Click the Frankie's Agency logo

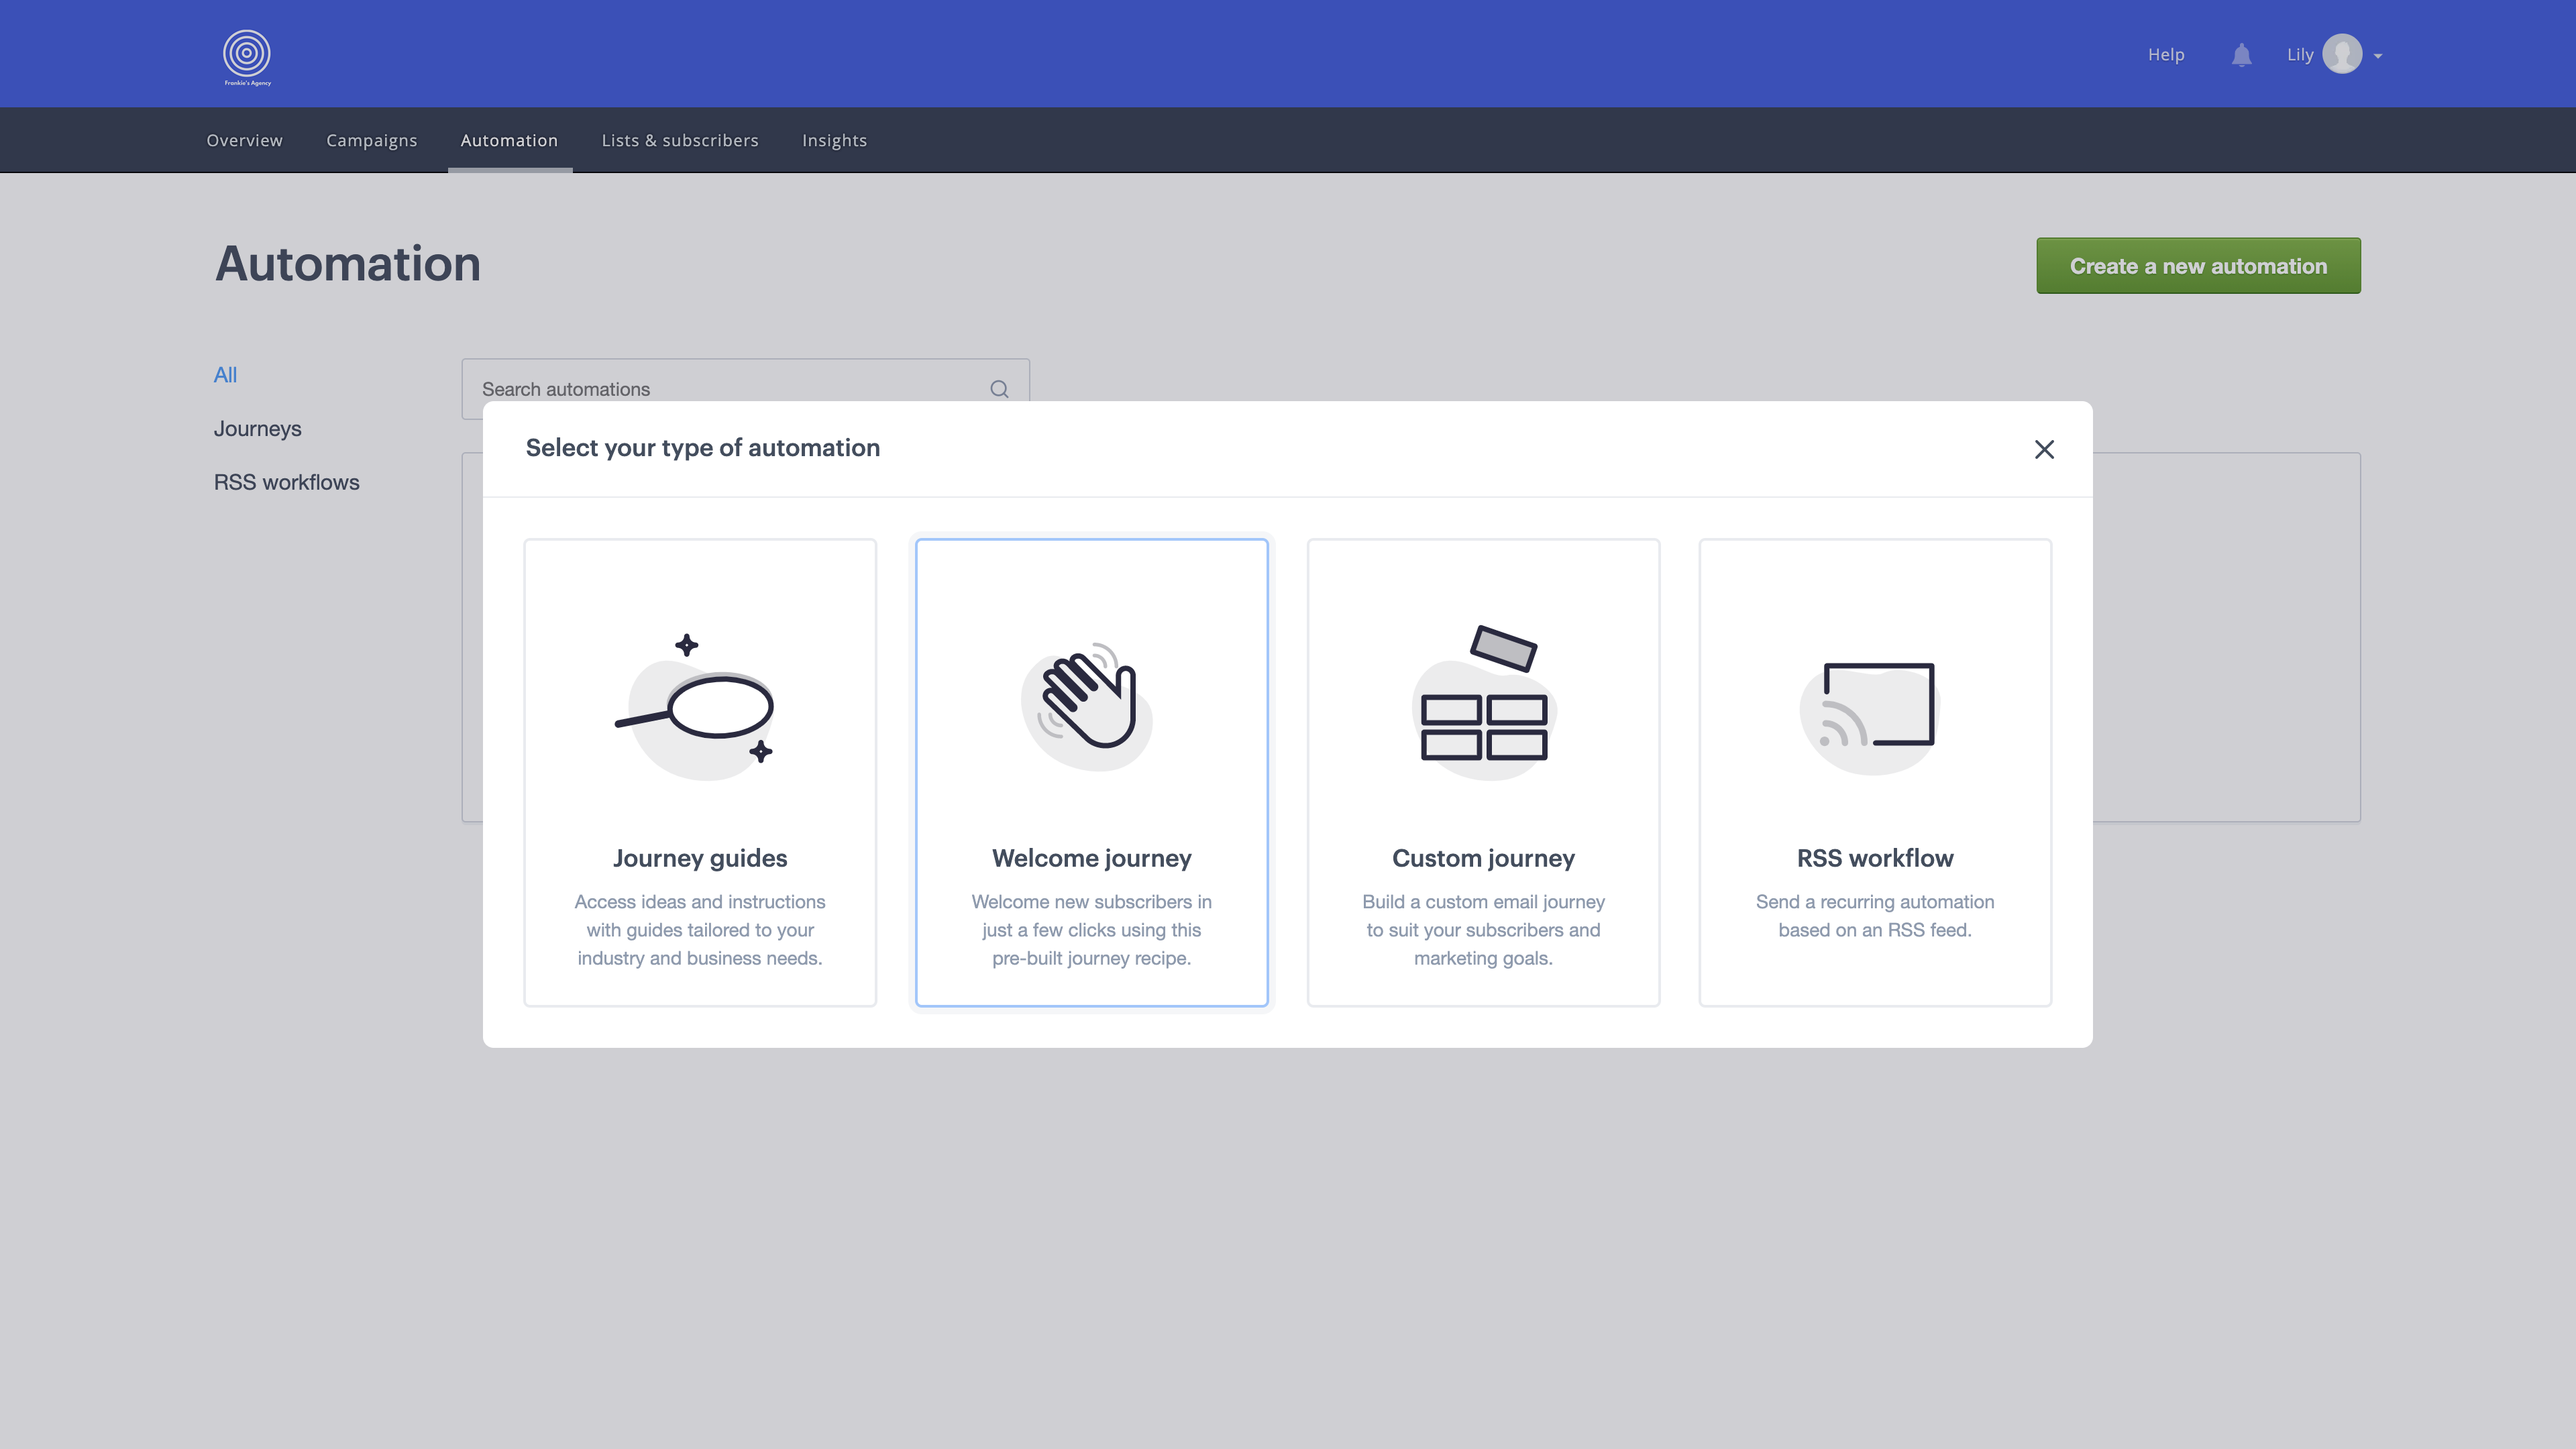246,56
